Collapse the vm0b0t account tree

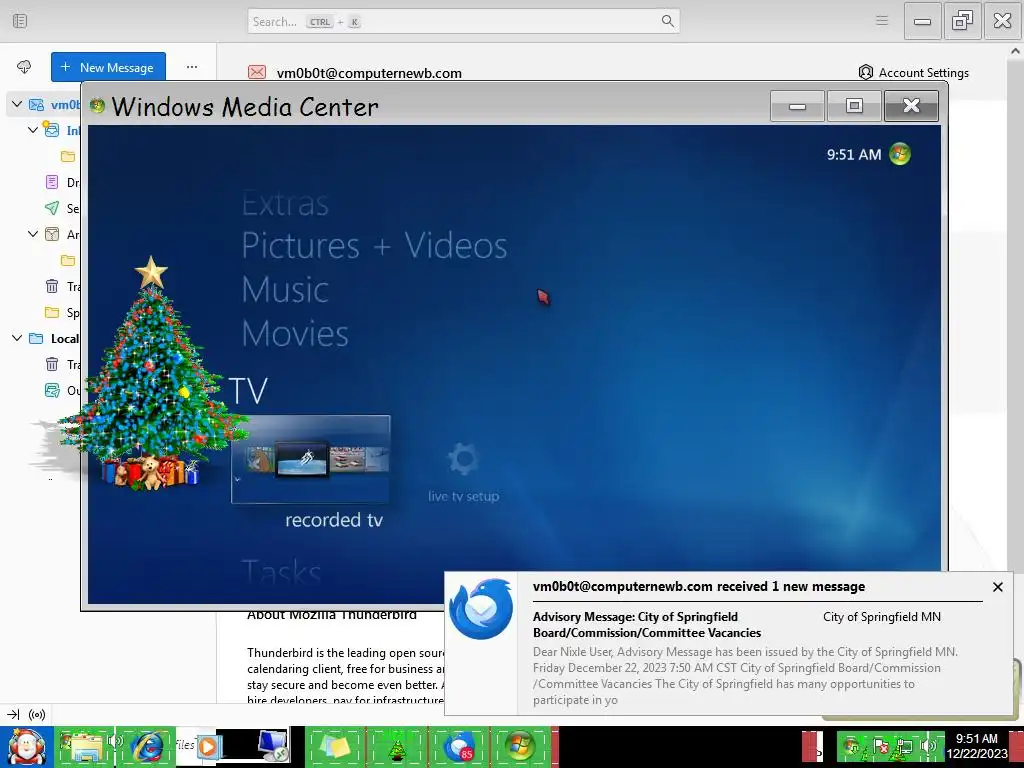pyautogui.click(x=17, y=104)
